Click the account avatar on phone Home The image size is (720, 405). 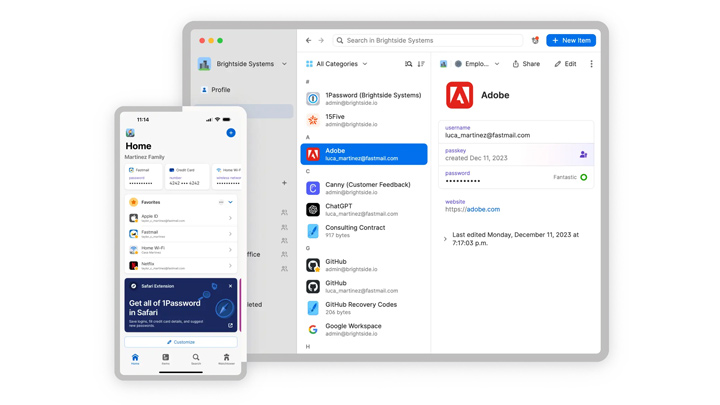(130, 133)
